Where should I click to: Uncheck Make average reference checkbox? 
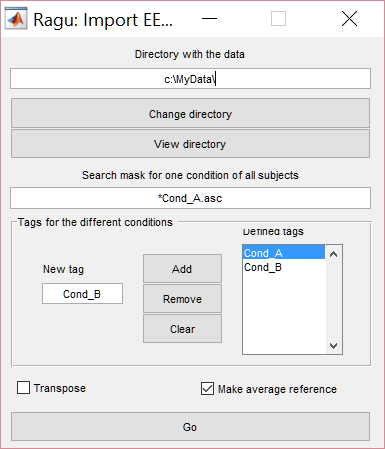point(207,388)
